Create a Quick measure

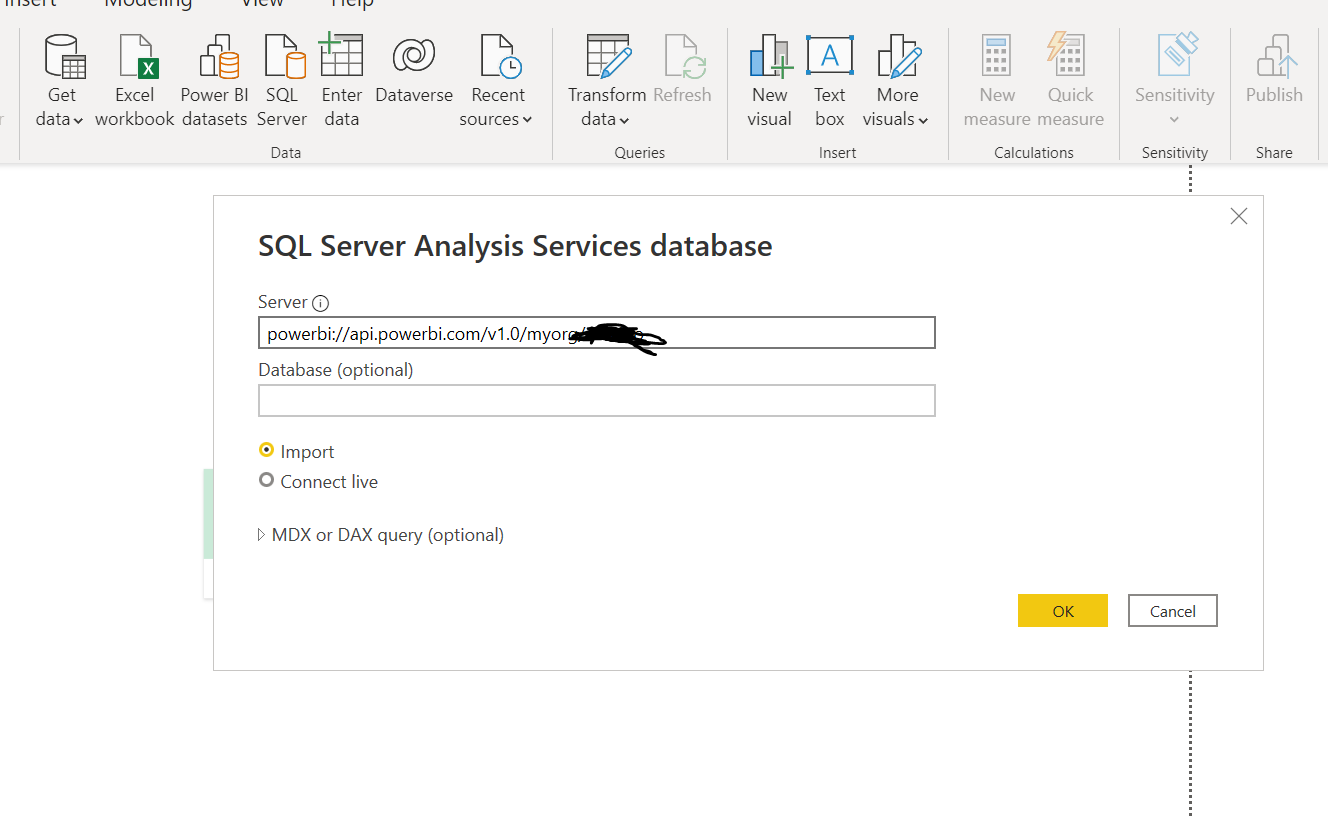click(x=1070, y=82)
